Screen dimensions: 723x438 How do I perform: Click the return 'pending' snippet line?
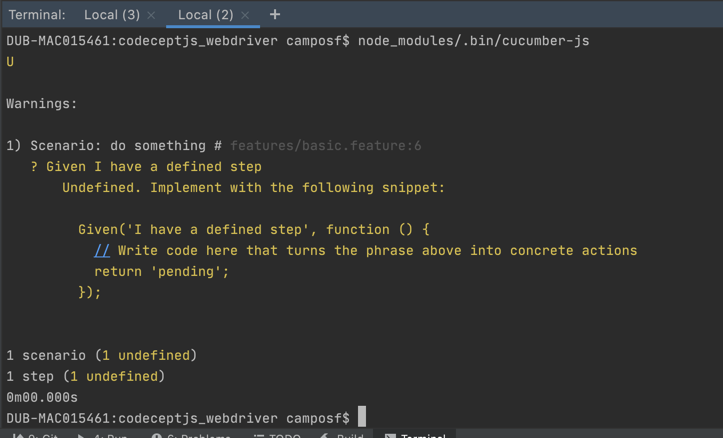pyautogui.click(x=161, y=271)
